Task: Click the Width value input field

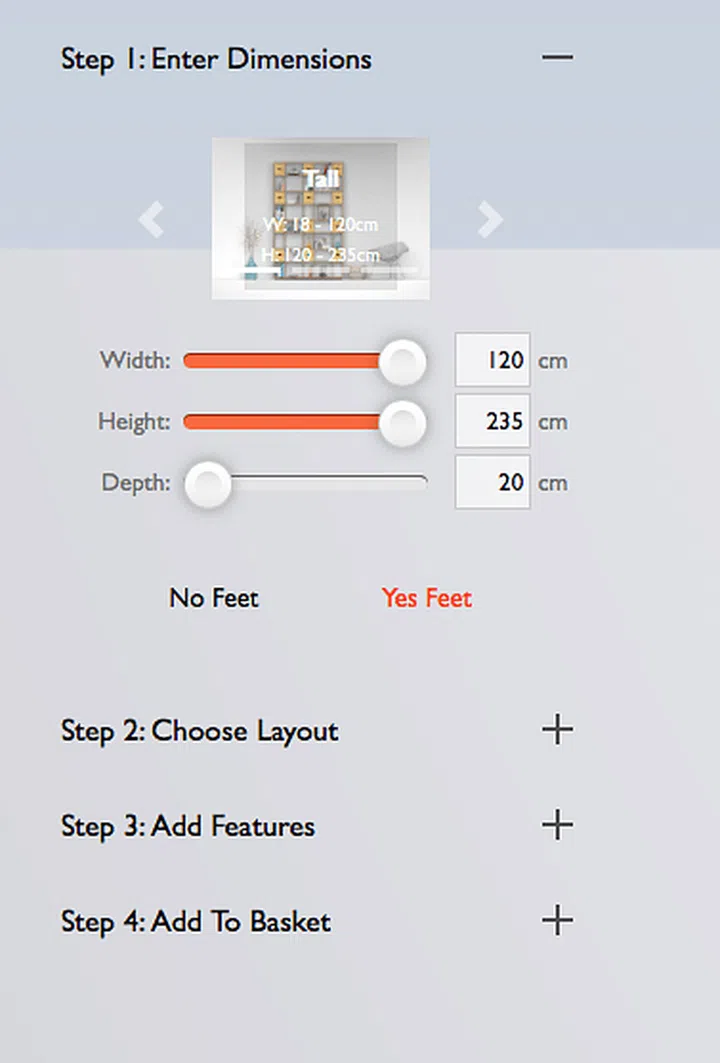Action: coord(492,360)
